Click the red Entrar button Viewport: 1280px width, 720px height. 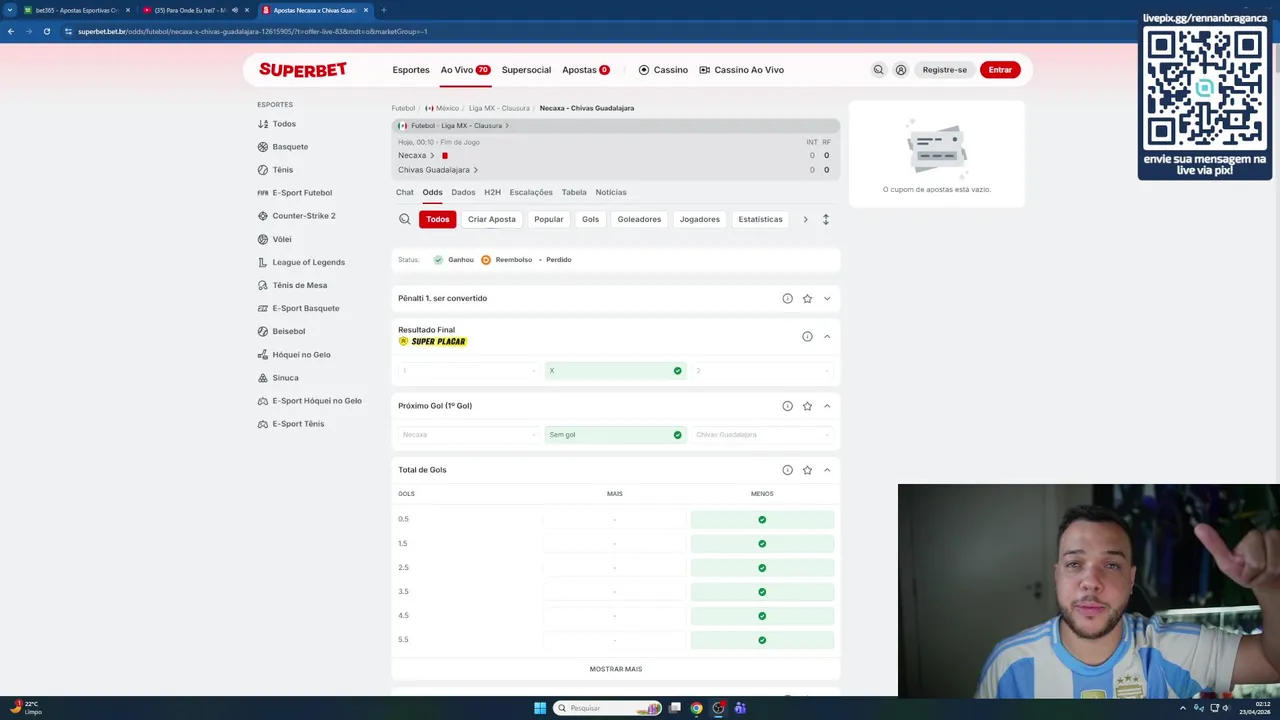point(1000,70)
